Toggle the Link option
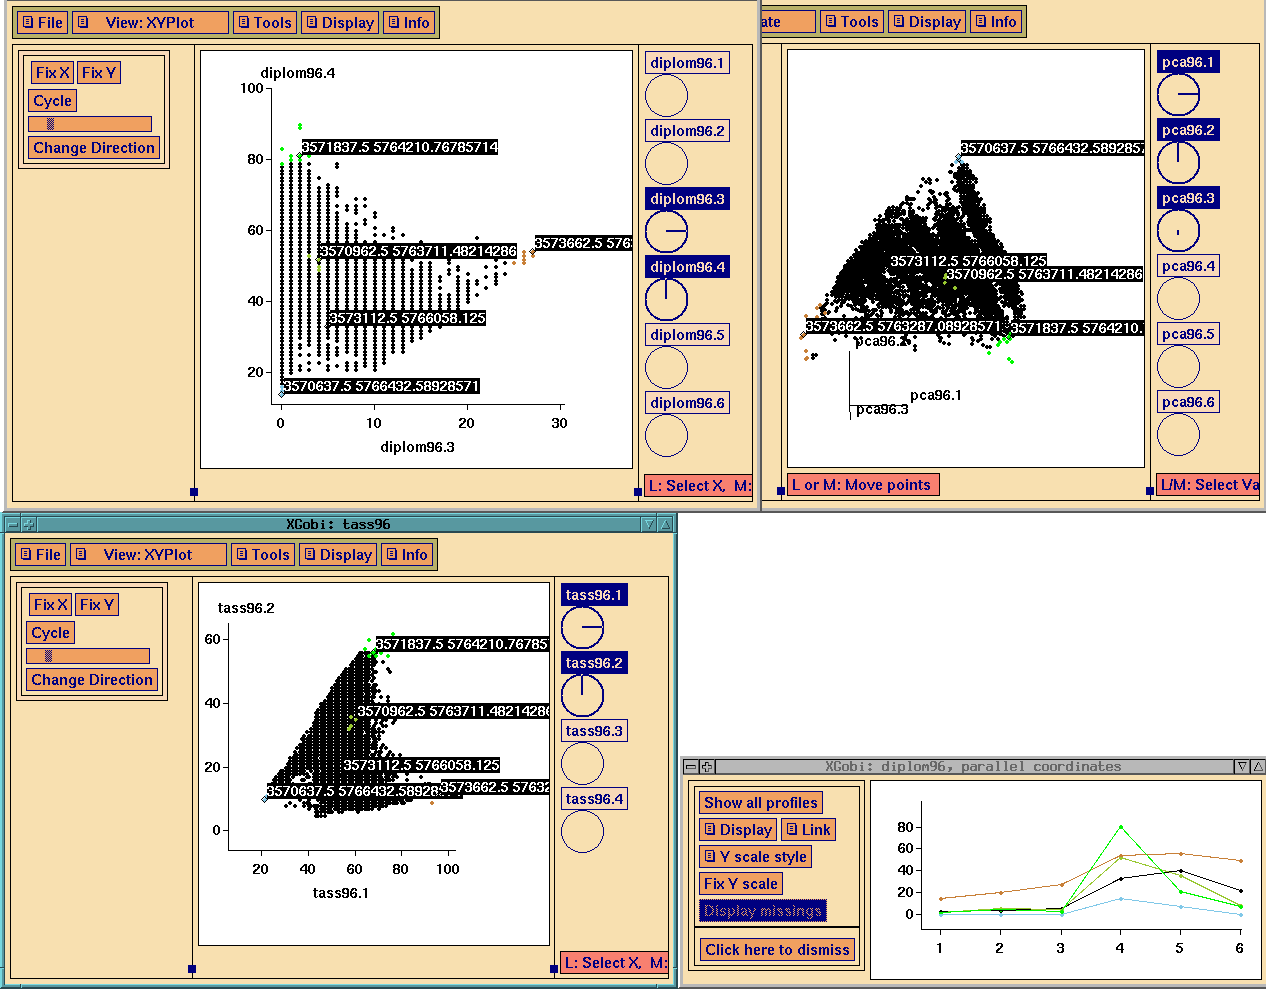Screen dimensions: 1266x989 click(x=809, y=829)
